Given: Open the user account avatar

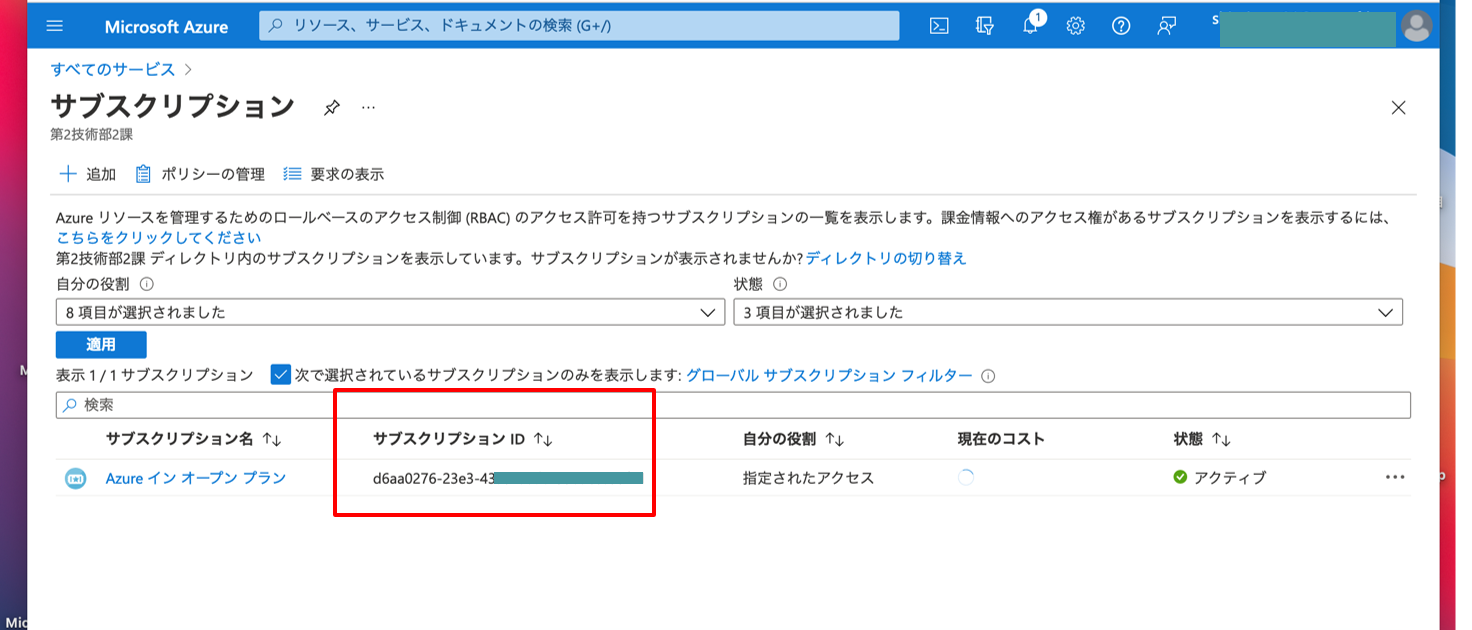Looking at the screenshot, I should pos(1417,26).
